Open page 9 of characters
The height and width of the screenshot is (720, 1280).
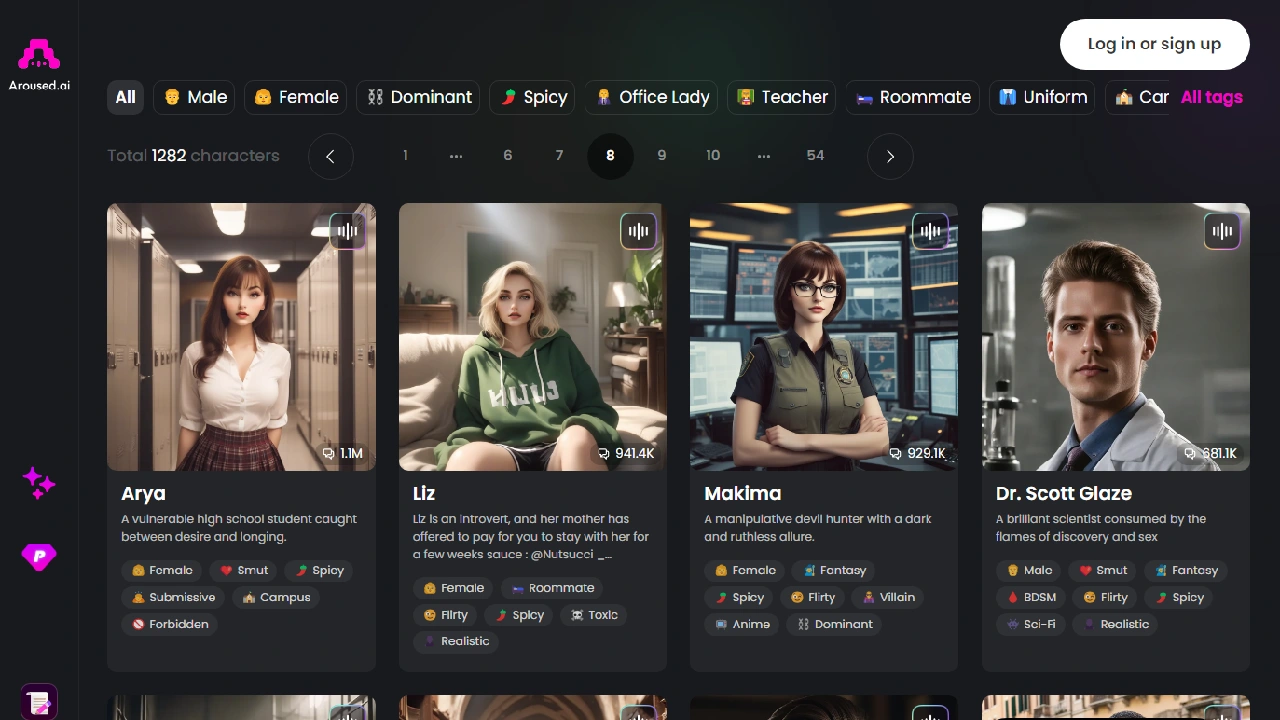pos(661,155)
